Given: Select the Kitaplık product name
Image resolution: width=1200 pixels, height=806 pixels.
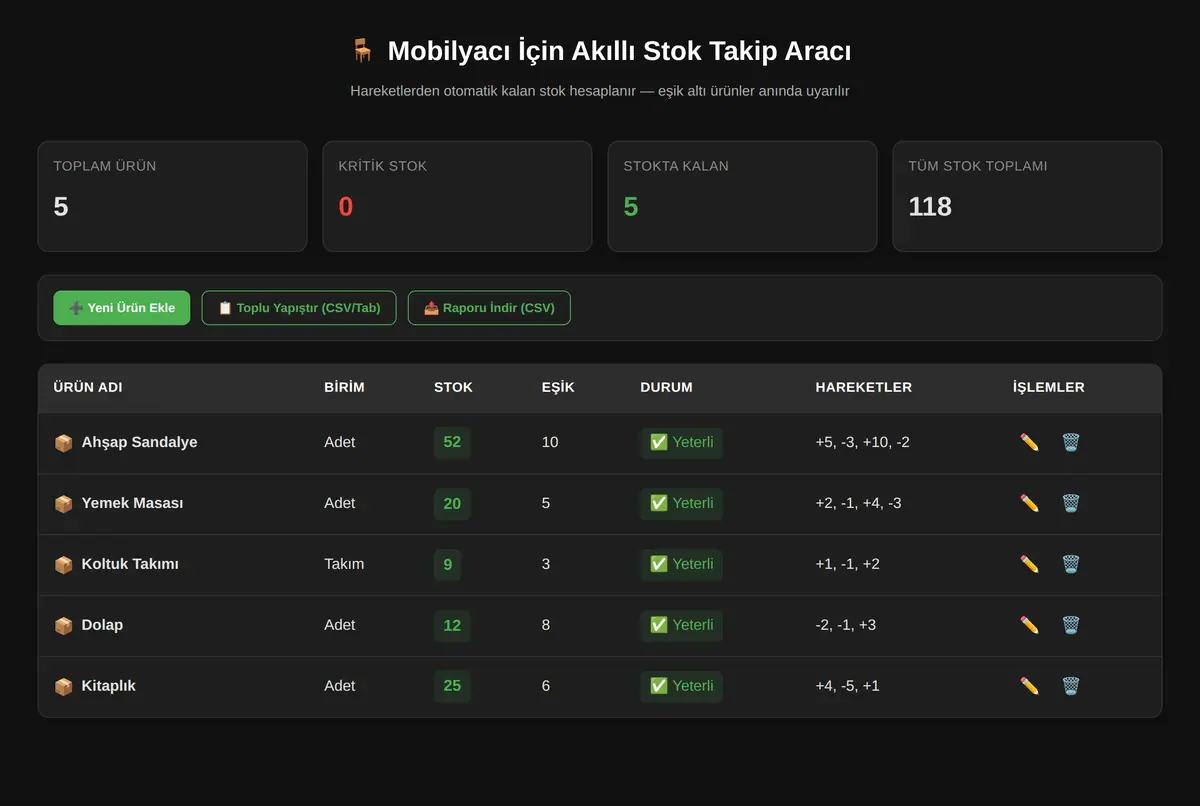Looking at the screenshot, I should pos(108,686).
